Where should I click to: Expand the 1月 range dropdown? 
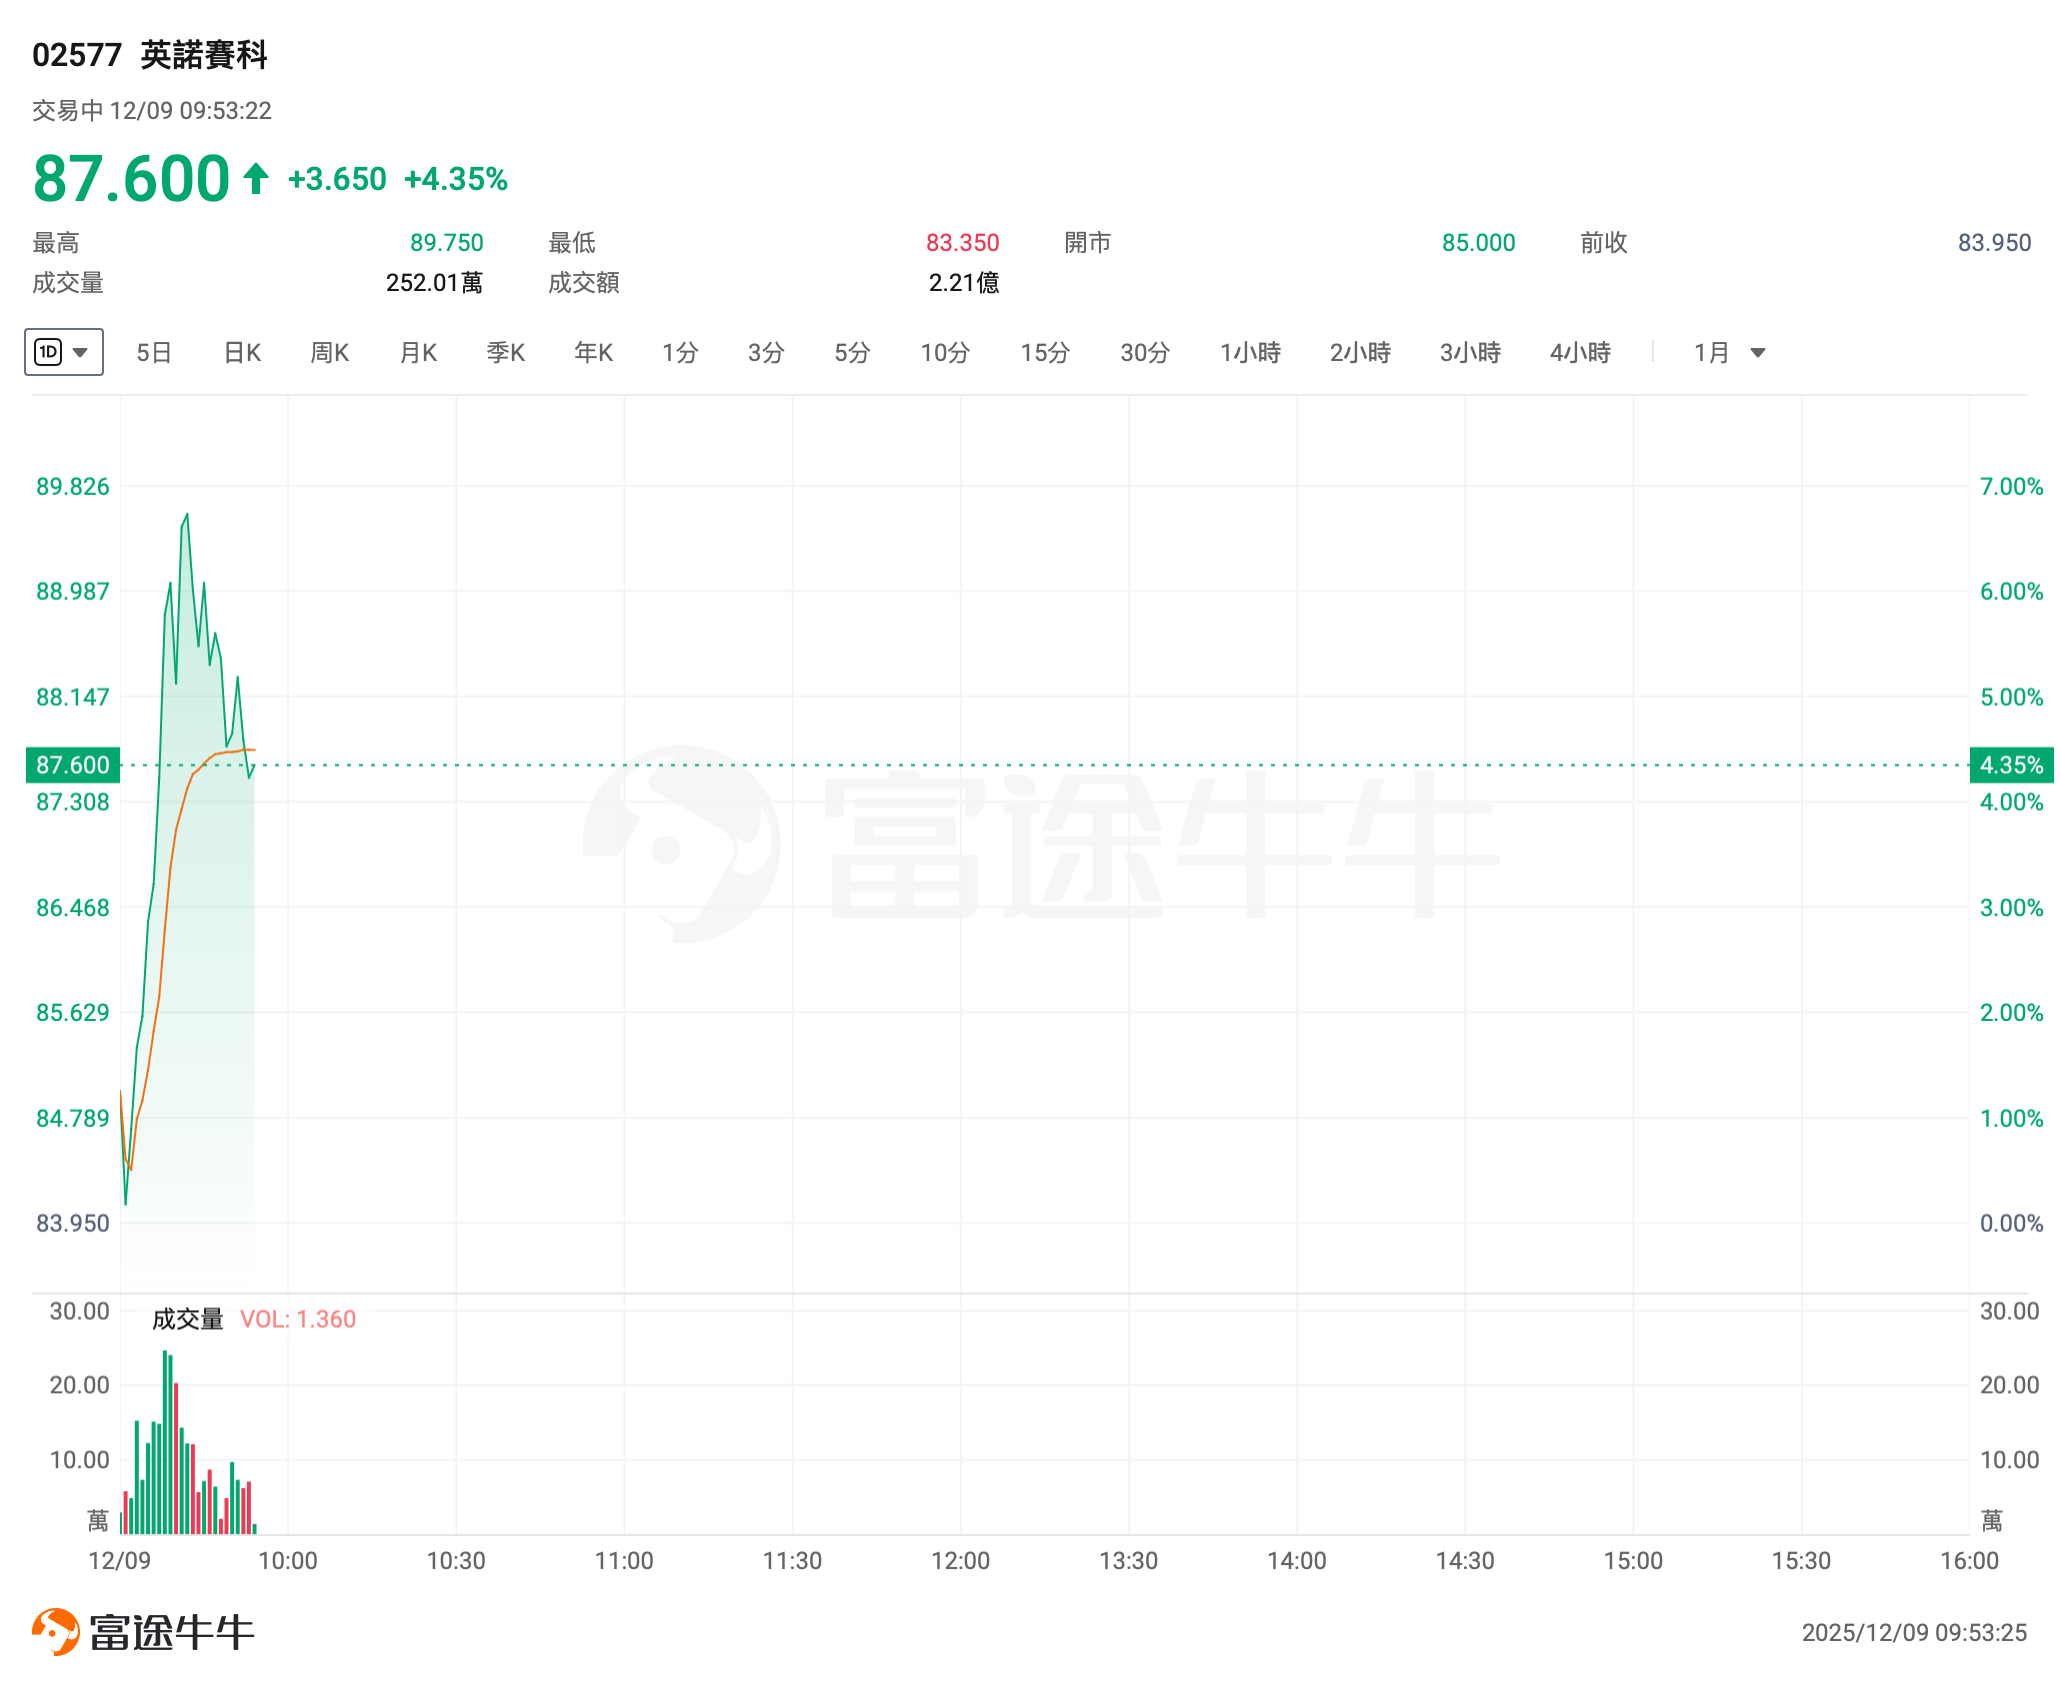(1758, 352)
